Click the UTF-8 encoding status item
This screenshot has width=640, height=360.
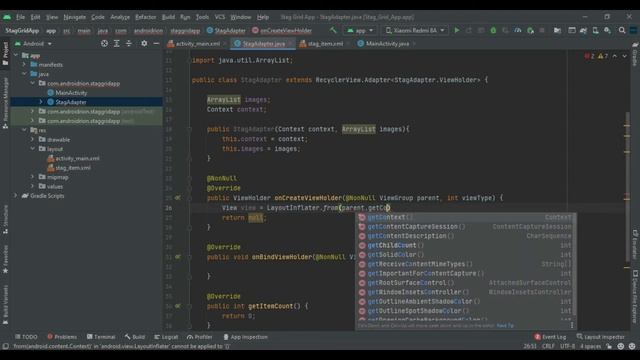click(567, 346)
